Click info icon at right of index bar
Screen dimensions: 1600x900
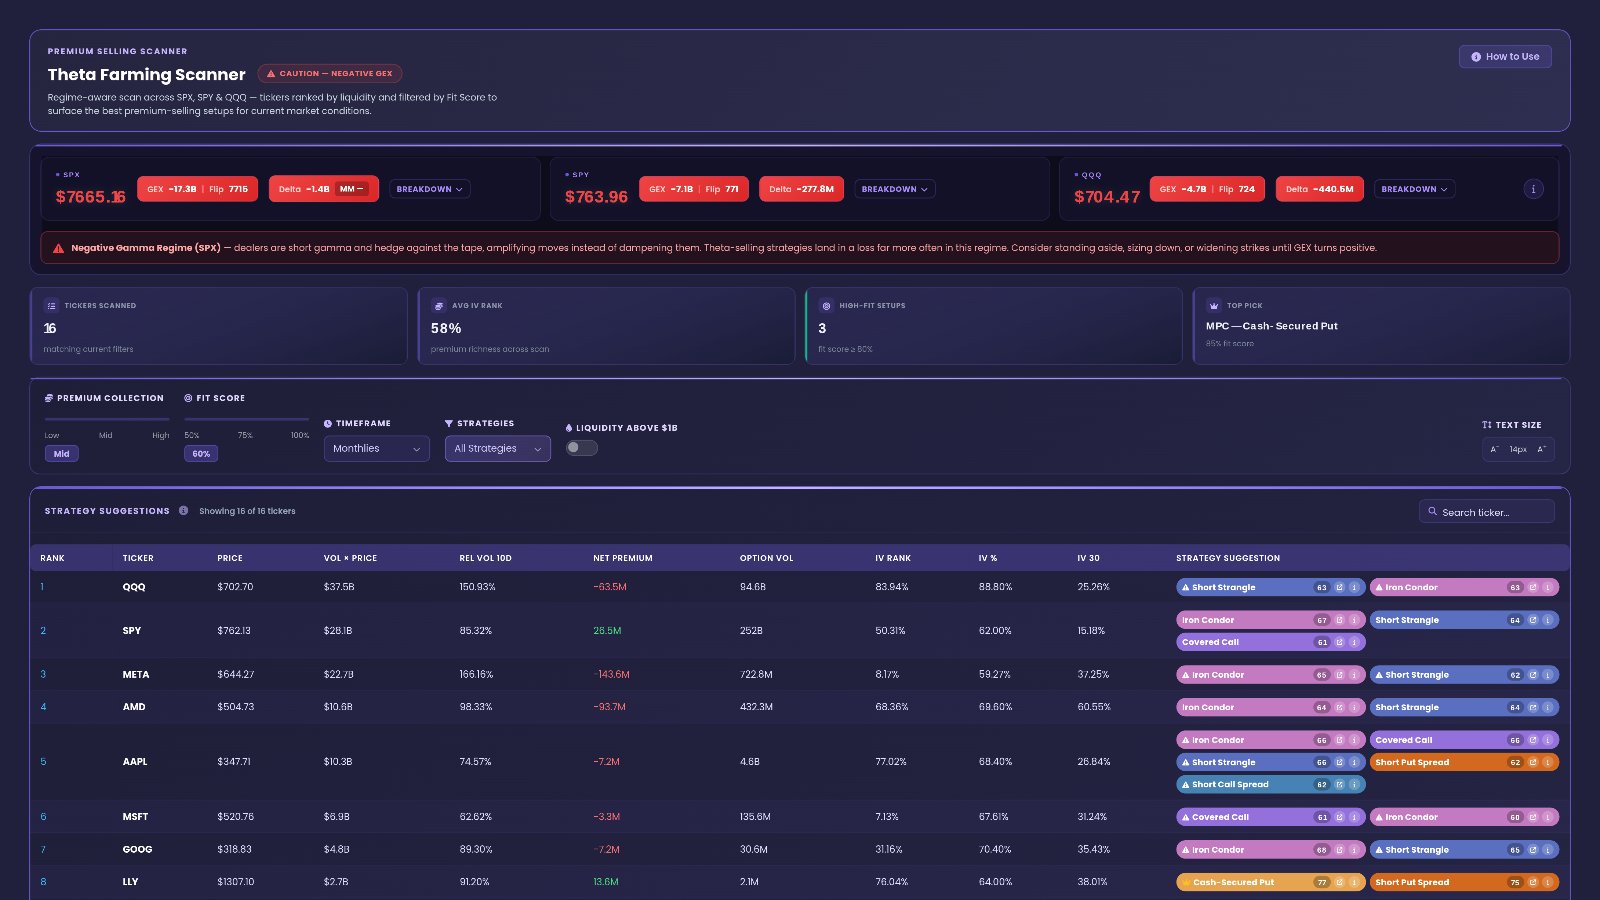[x=1533, y=189]
